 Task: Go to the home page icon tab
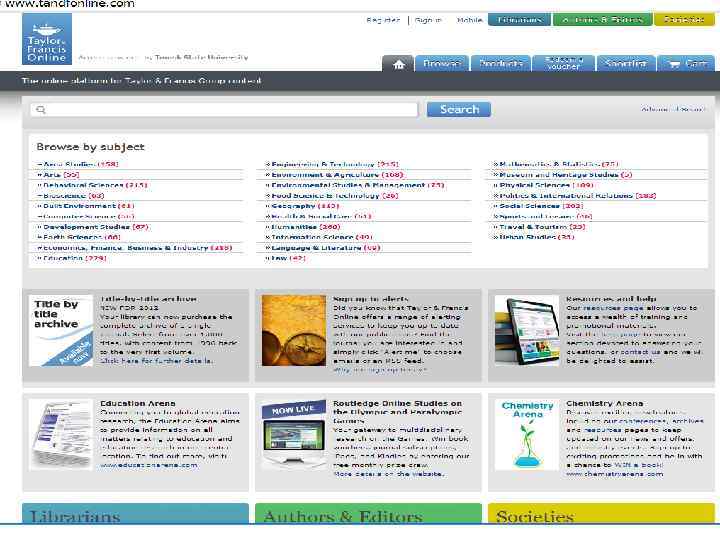point(398,64)
